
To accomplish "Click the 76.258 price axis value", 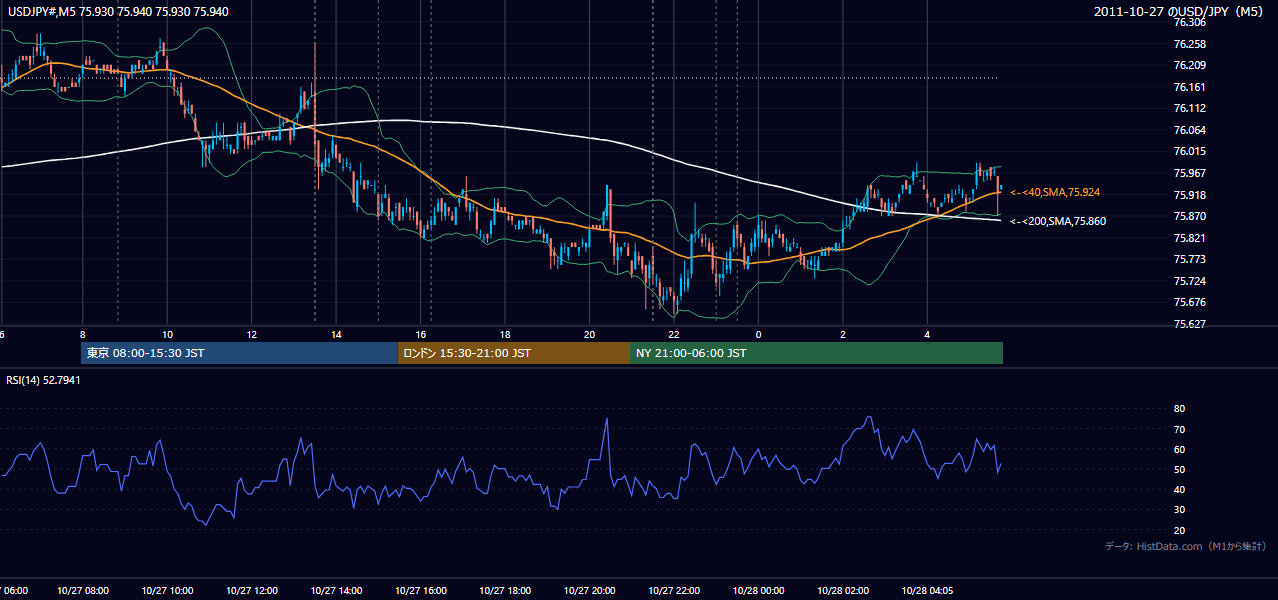I will 1189,44.
